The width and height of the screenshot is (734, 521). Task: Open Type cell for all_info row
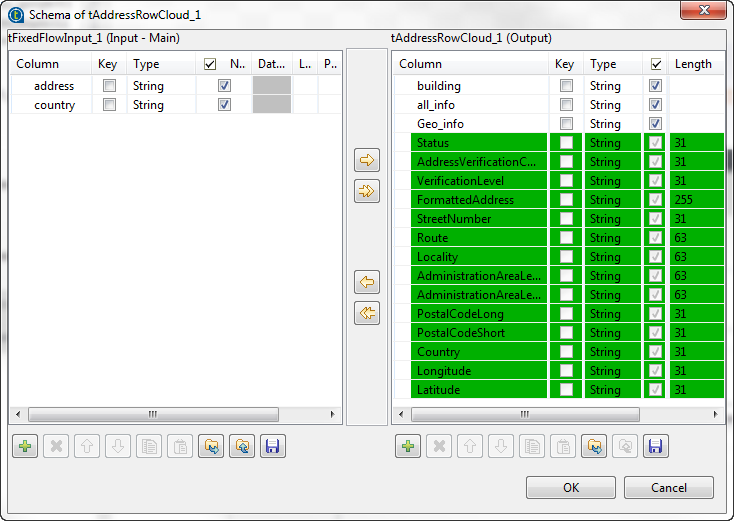click(x=613, y=104)
